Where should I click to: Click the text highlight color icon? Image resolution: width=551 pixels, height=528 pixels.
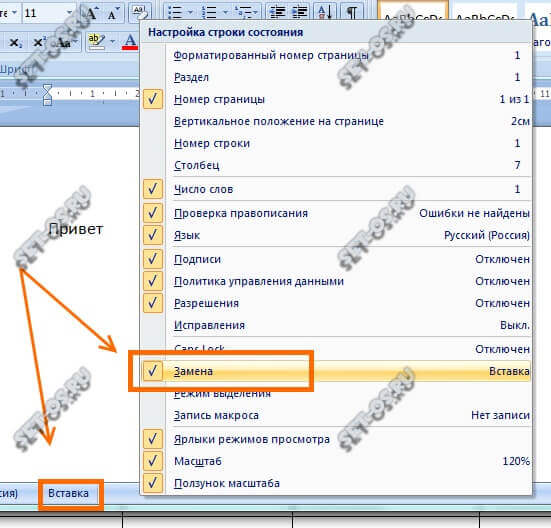click(x=96, y=41)
